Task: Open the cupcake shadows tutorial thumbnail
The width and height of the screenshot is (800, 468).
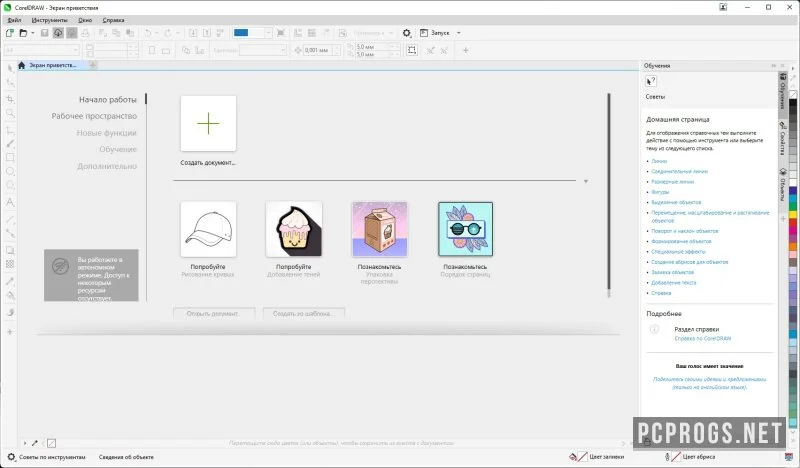Action: [294, 229]
